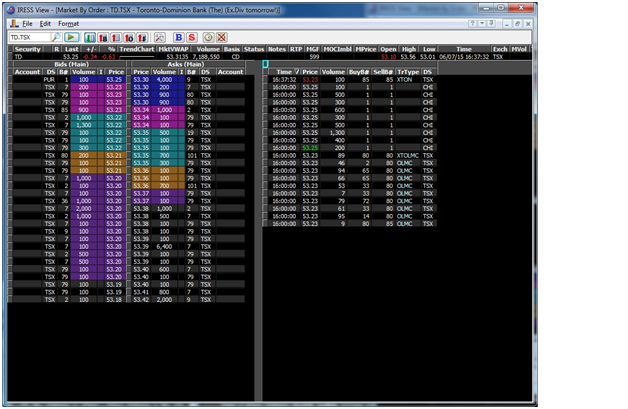Click the XTOLMC trade type cell

click(x=408, y=156)
